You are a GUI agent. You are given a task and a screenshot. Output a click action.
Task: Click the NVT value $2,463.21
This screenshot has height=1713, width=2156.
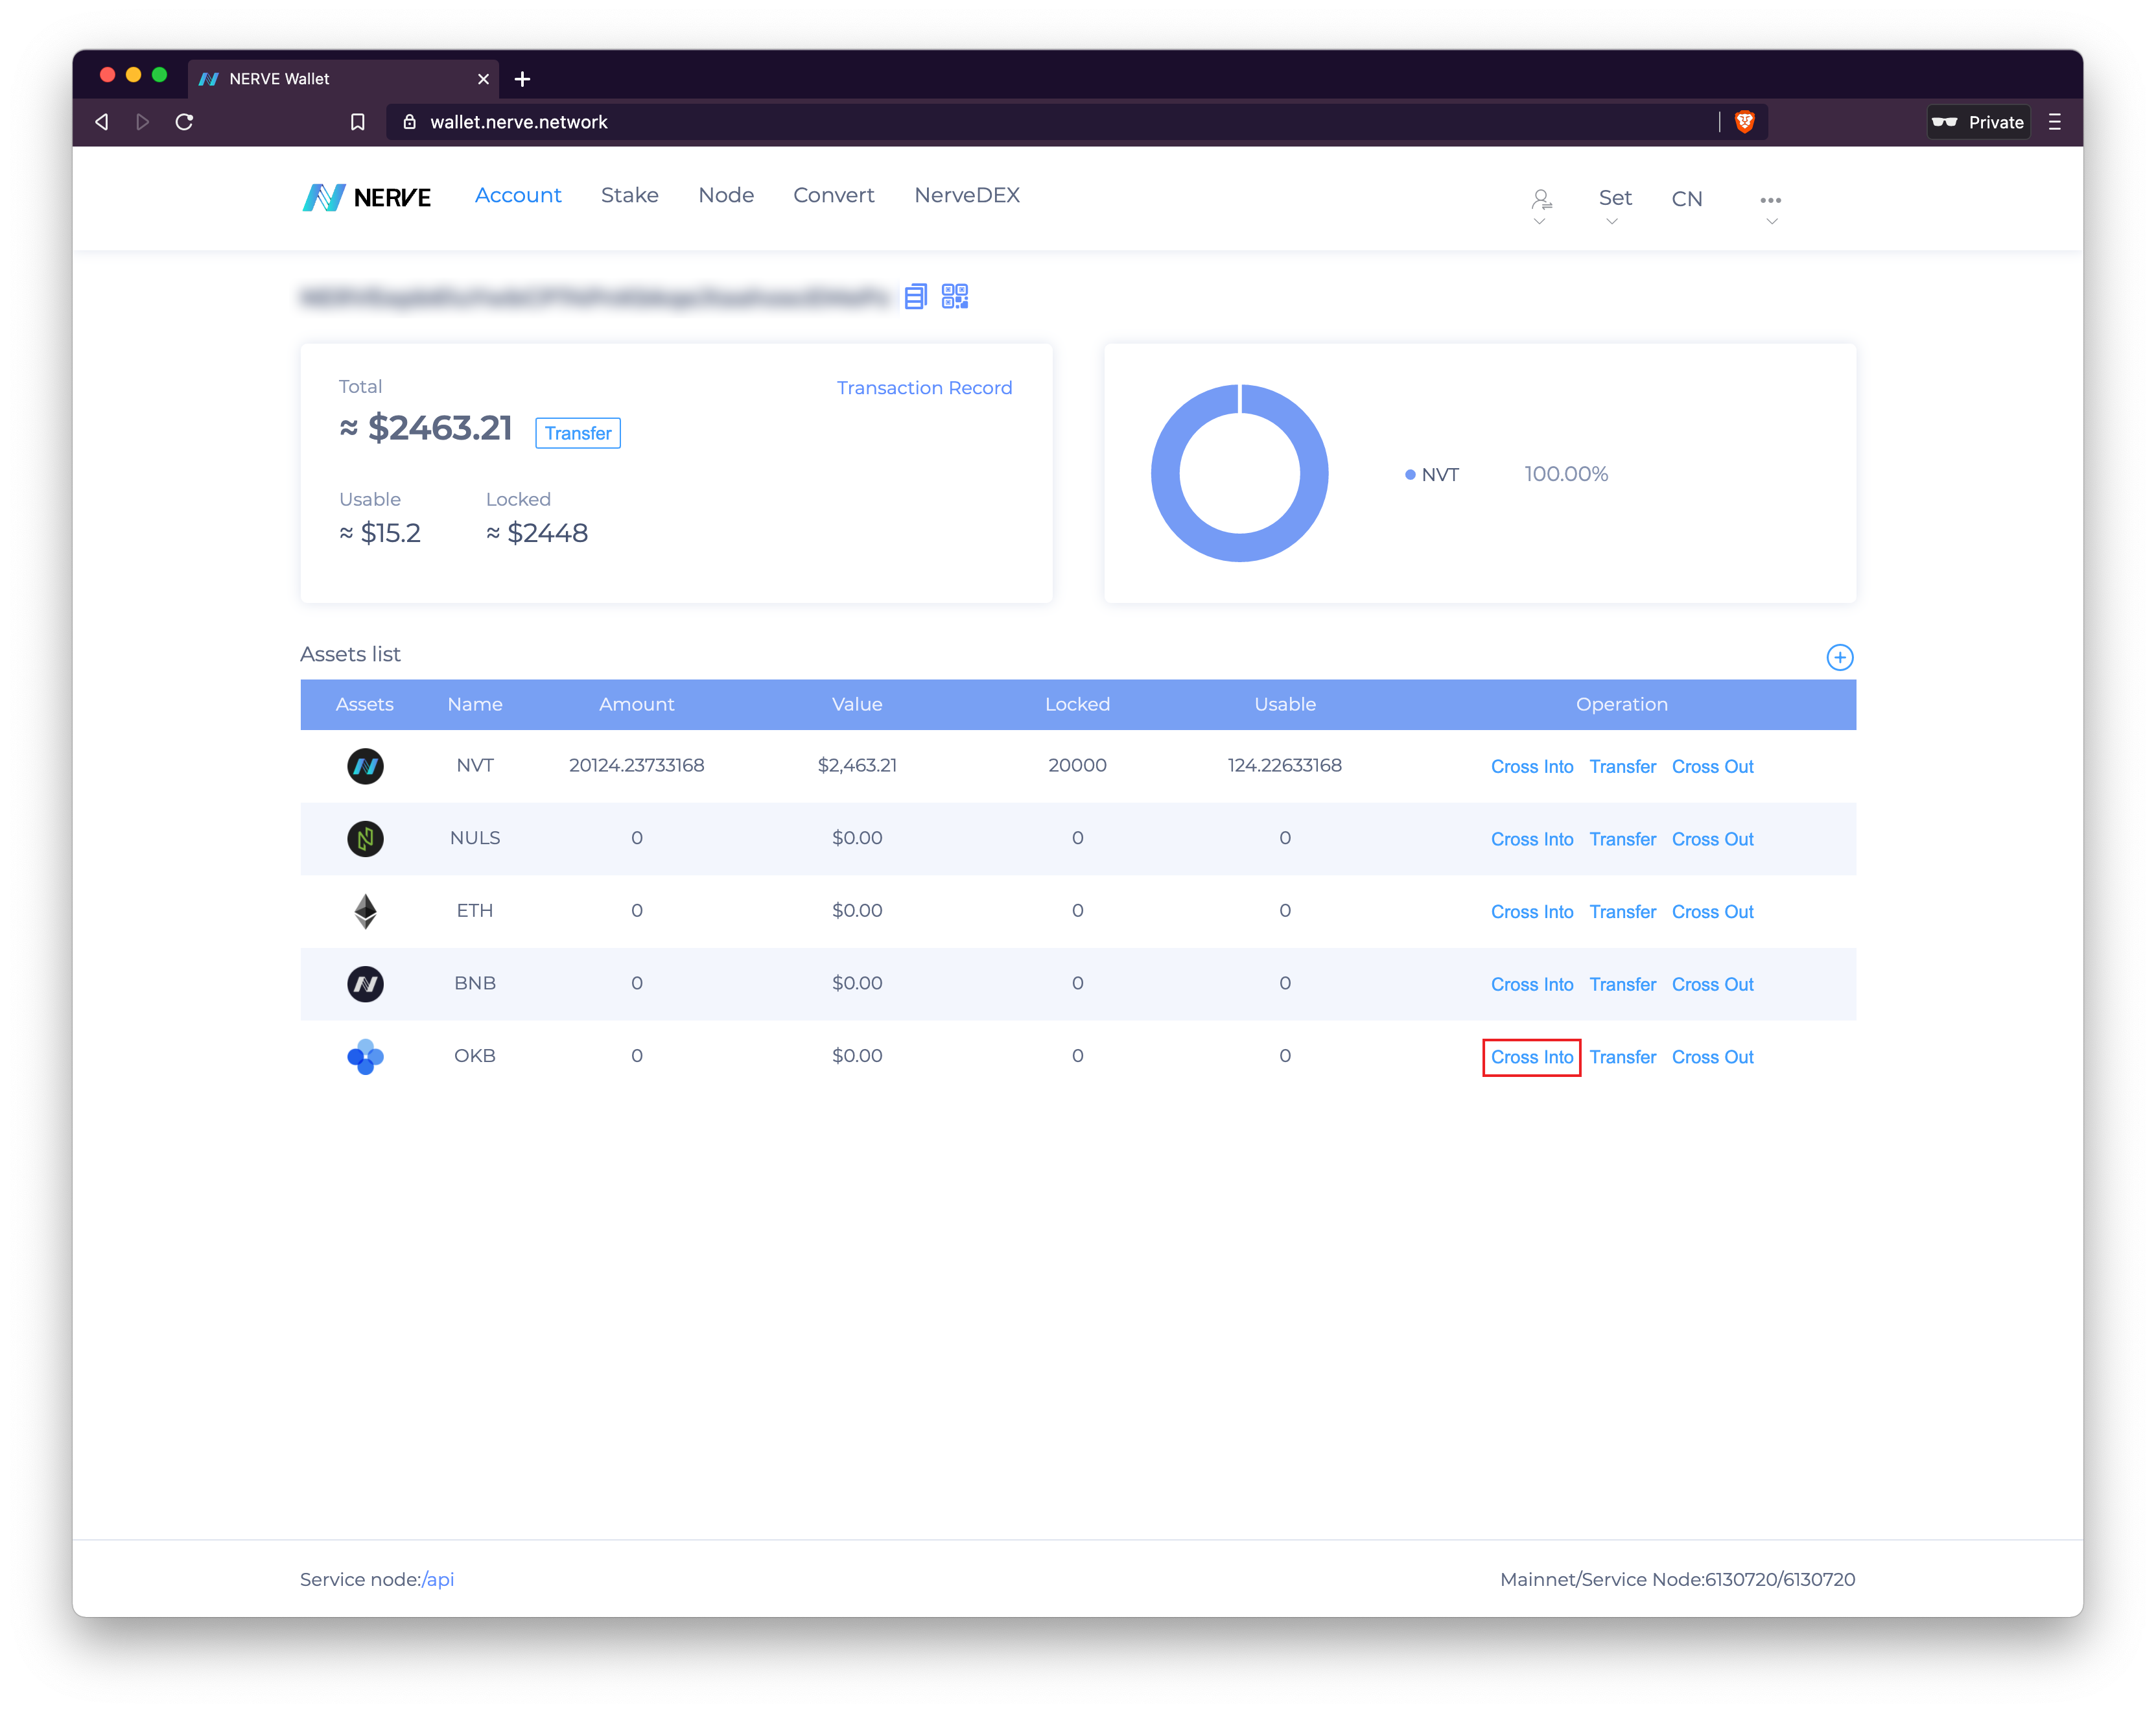click(x=856, y=766)
